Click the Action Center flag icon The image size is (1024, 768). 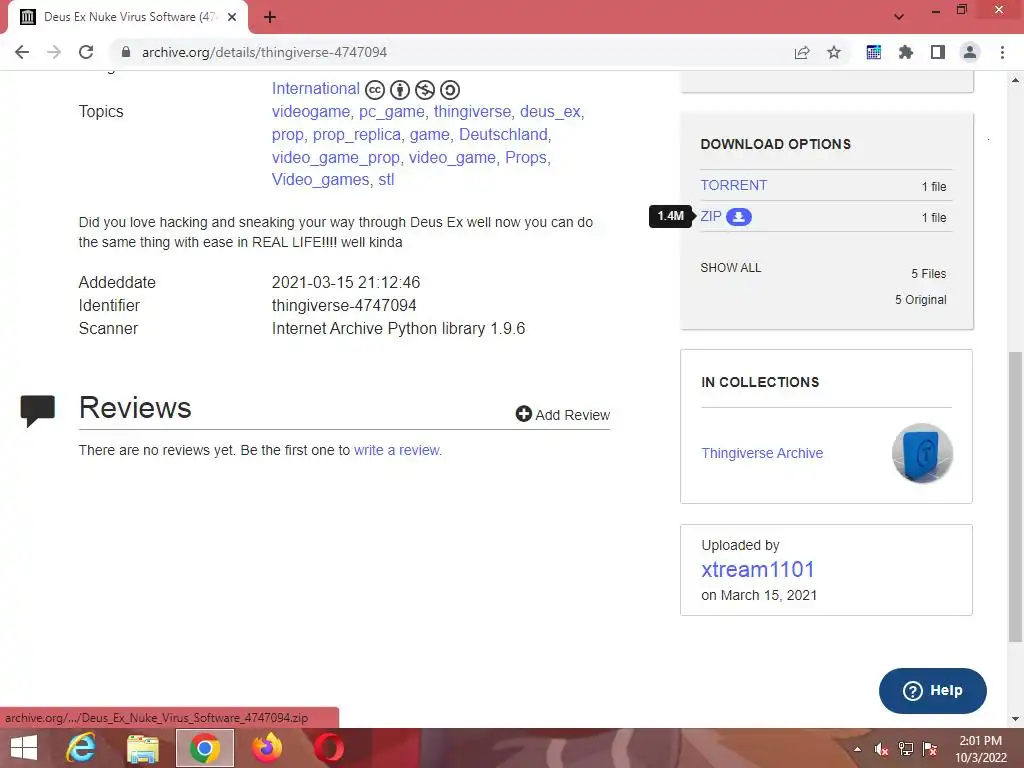point(930,749)
